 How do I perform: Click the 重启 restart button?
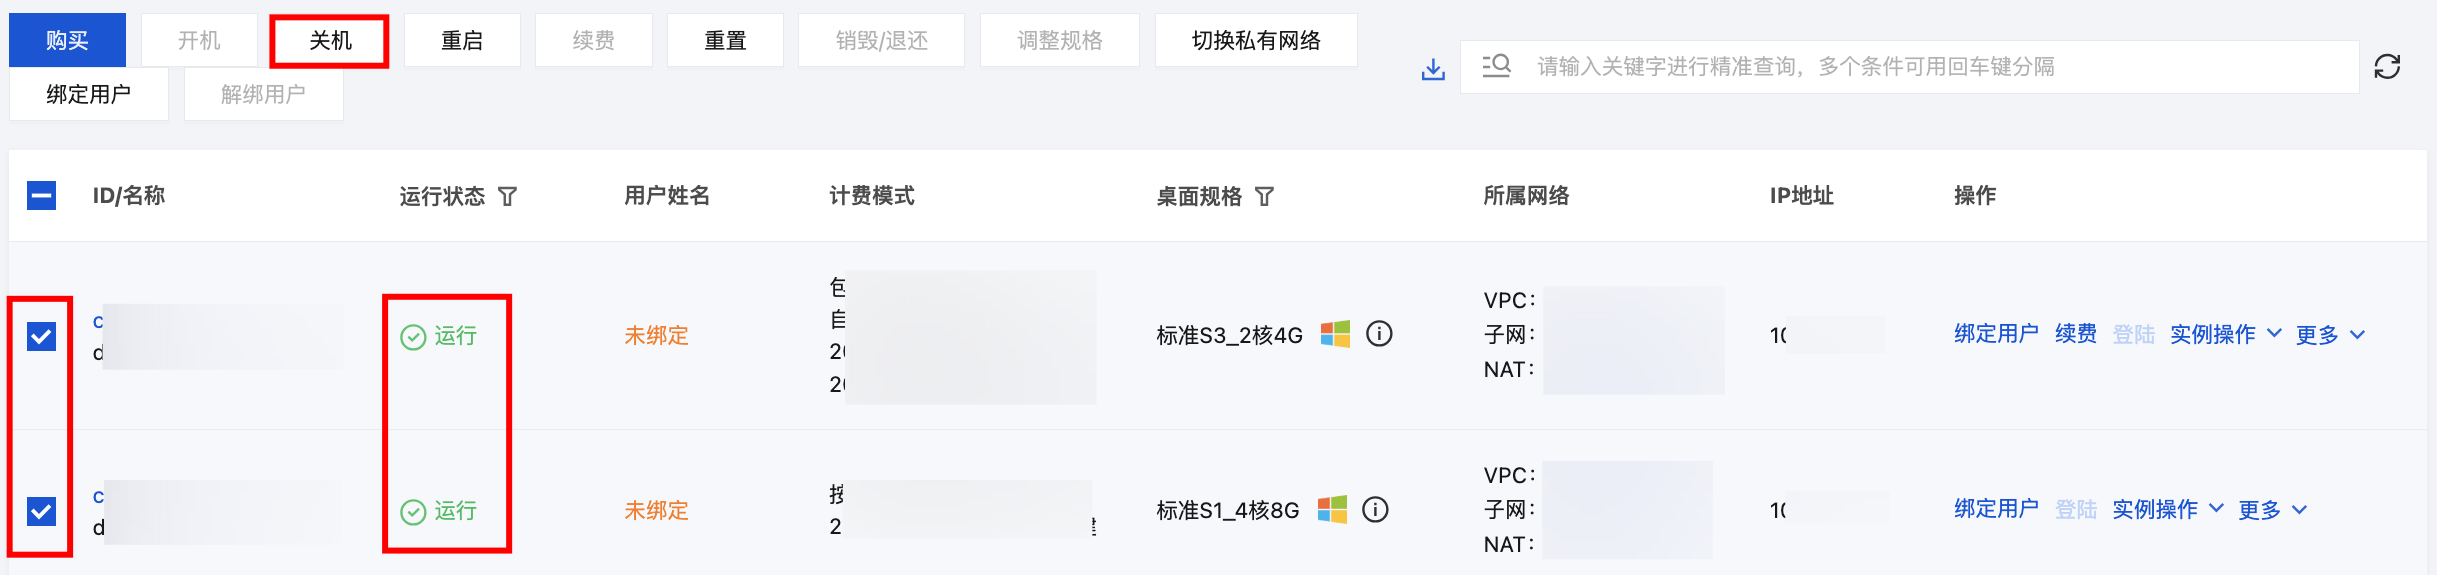[462, 41]
